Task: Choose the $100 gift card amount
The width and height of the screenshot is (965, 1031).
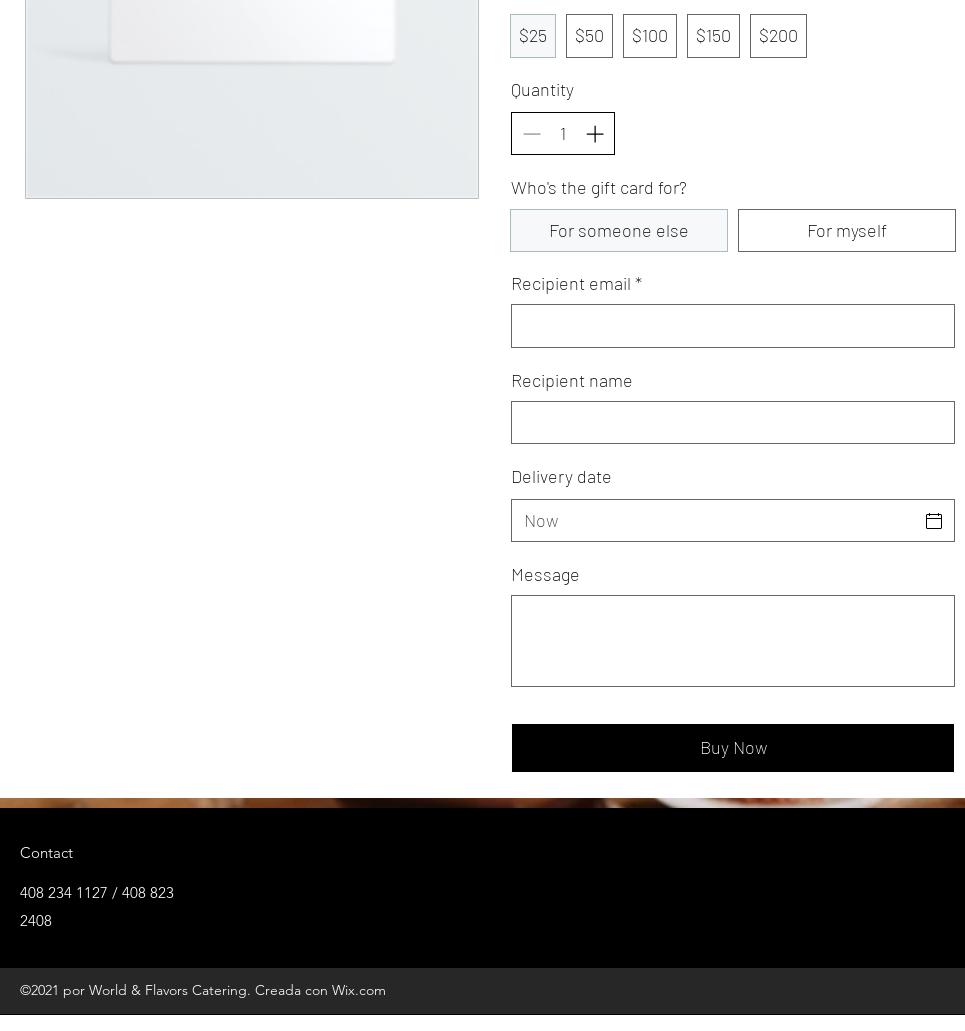Action: click(649, 36)
